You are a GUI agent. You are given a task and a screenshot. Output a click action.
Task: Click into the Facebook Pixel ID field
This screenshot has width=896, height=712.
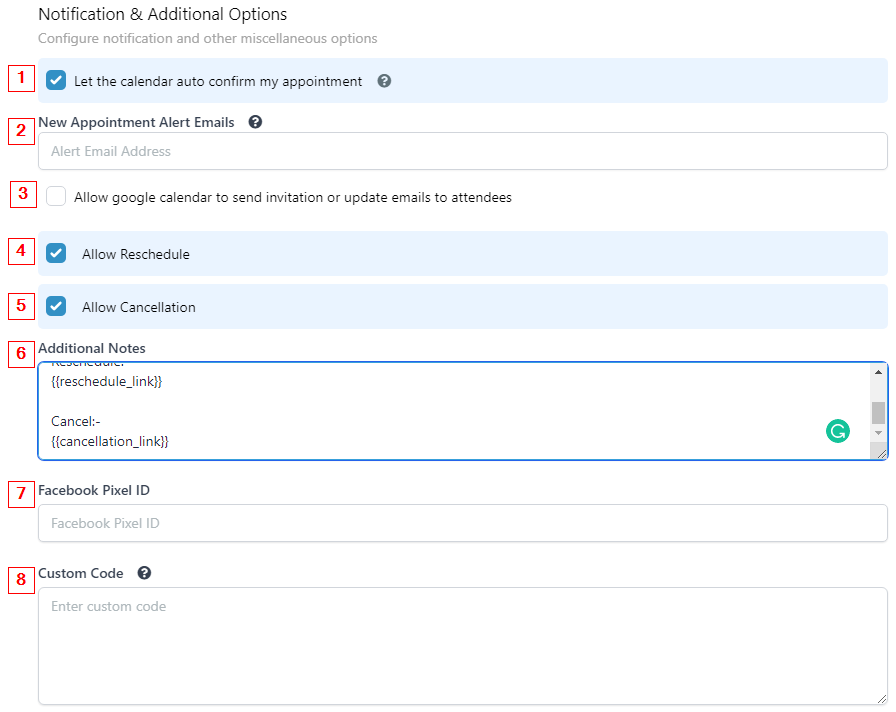pos(462,523)
